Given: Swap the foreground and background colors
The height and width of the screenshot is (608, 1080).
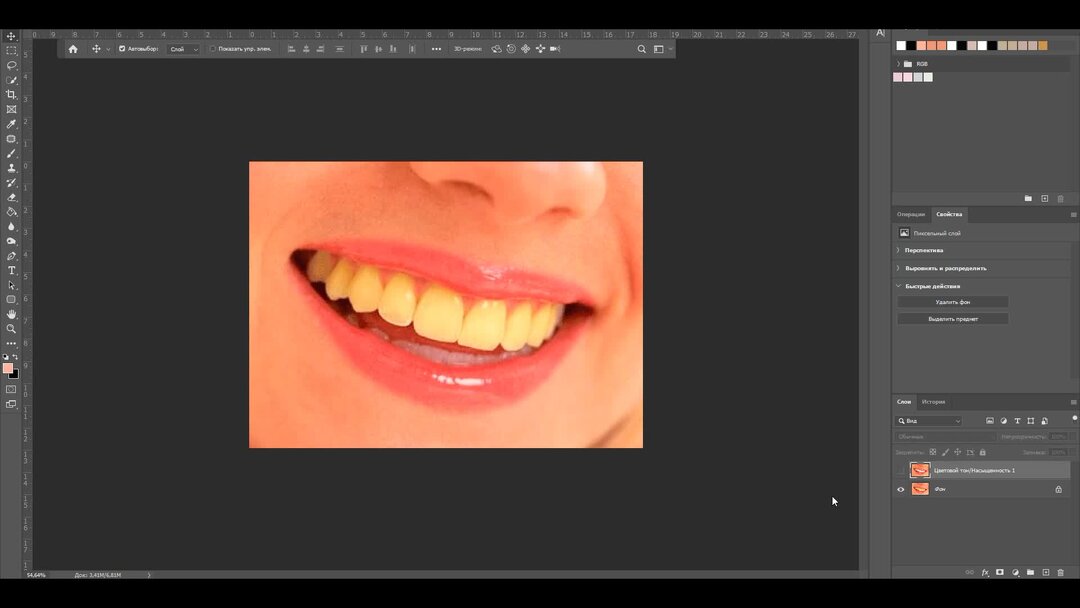Looking at the screenshot, I should pyautogui.click(x=15, y=357).
